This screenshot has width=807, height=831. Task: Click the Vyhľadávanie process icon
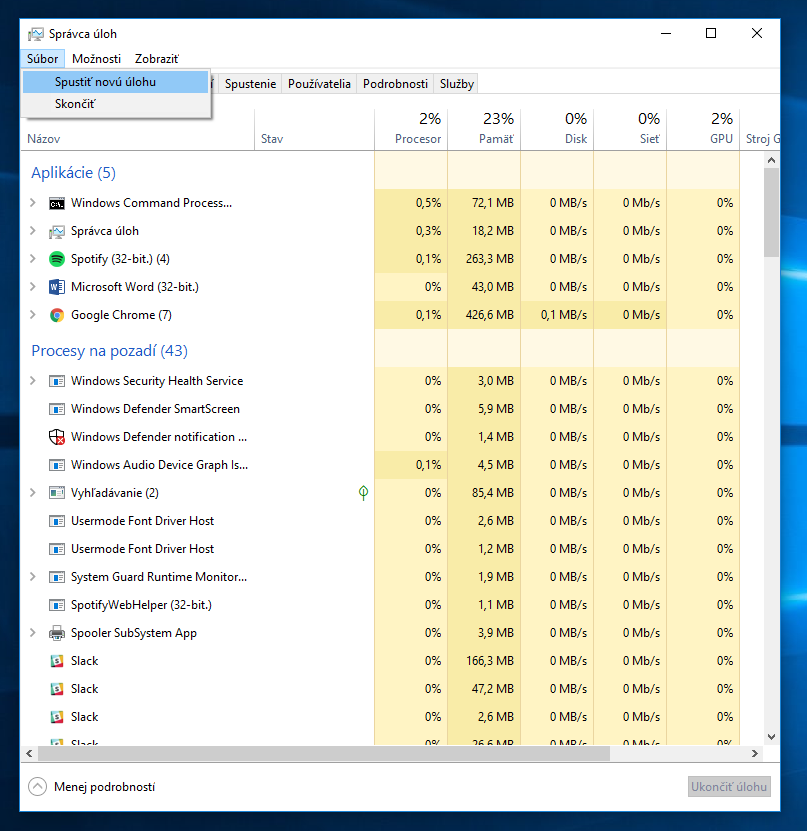coord(57,493)
